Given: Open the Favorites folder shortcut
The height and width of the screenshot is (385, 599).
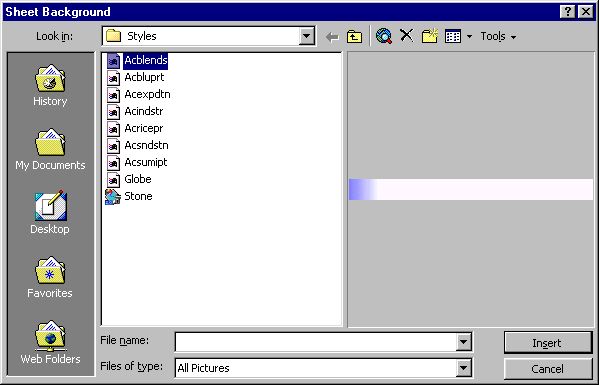Looking at the screenshot, I should point(50,277).
